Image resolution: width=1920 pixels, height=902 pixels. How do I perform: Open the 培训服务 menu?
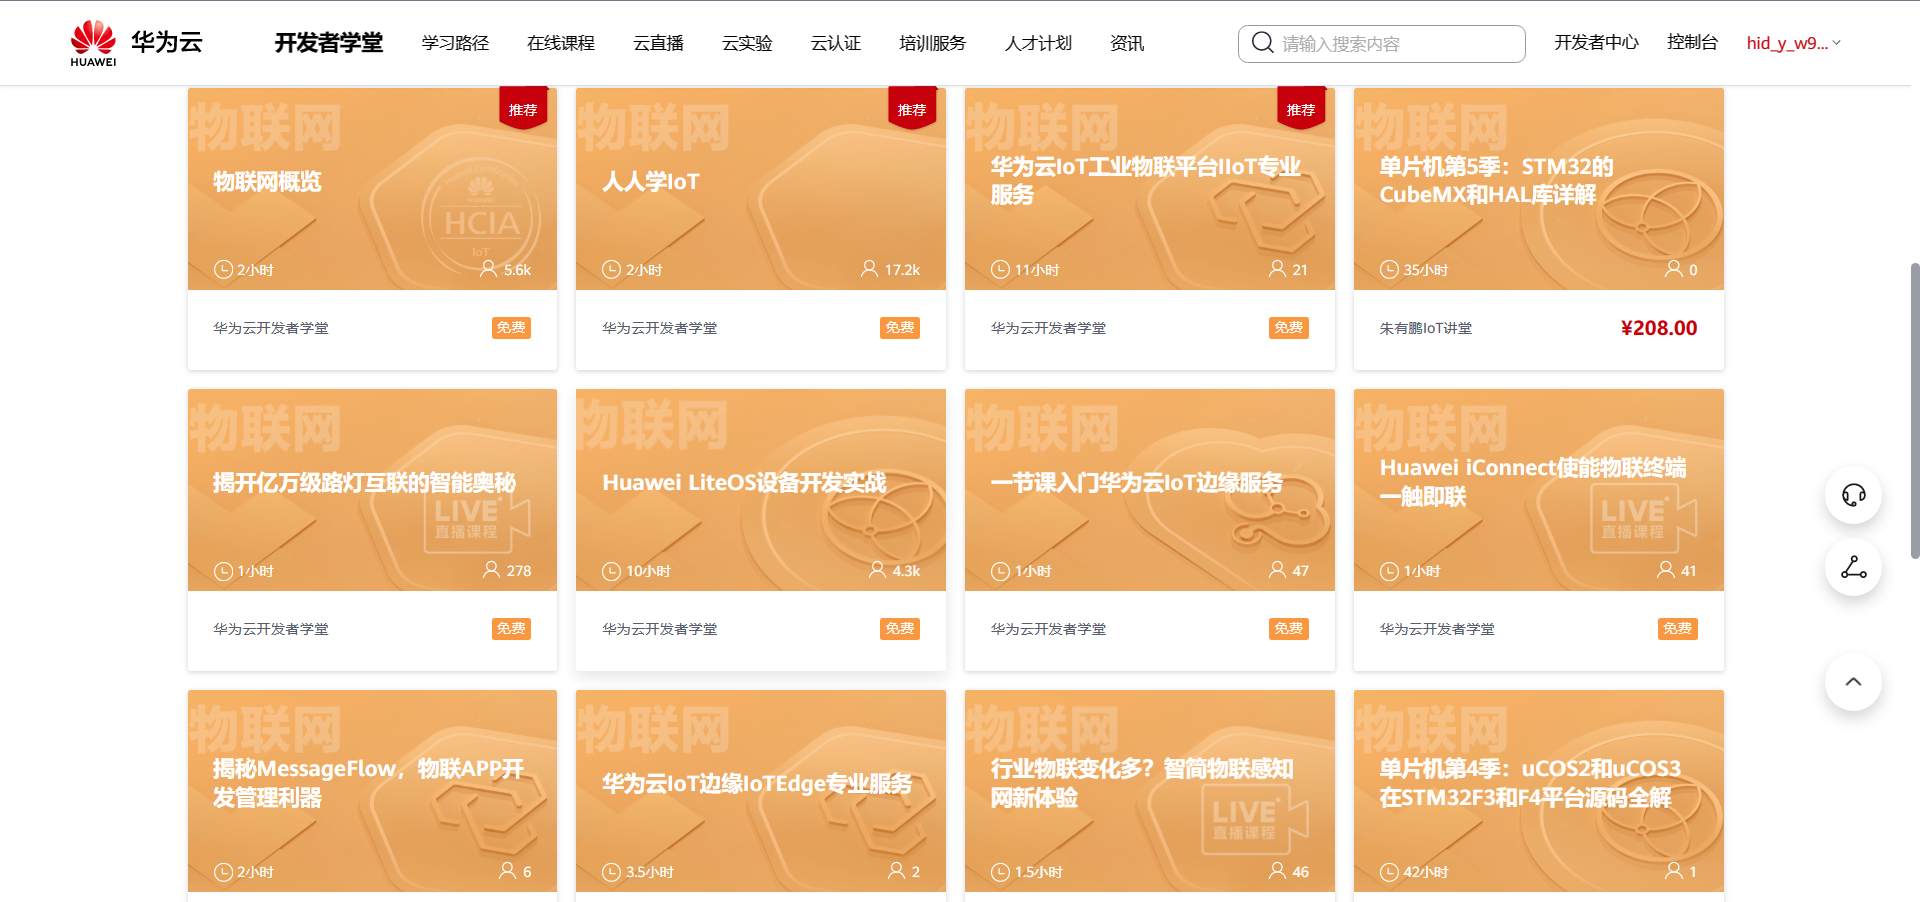pyautogui.click(x=932, y=43)
